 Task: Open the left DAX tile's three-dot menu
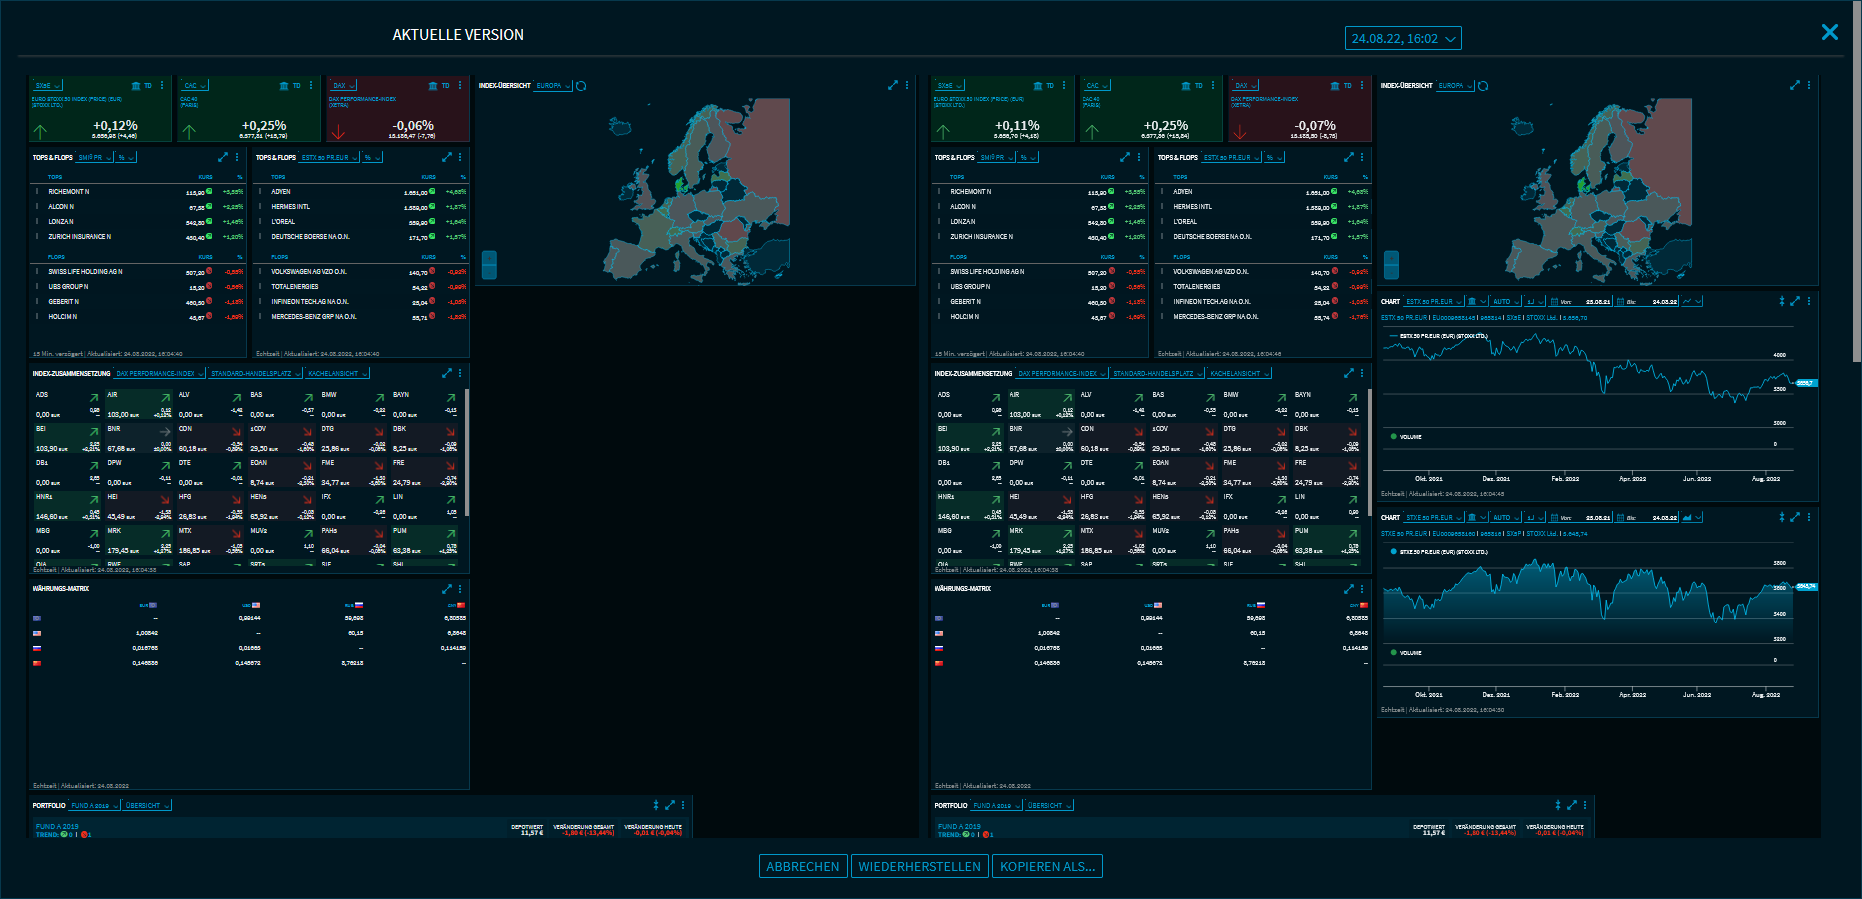(x=460, y=86)
